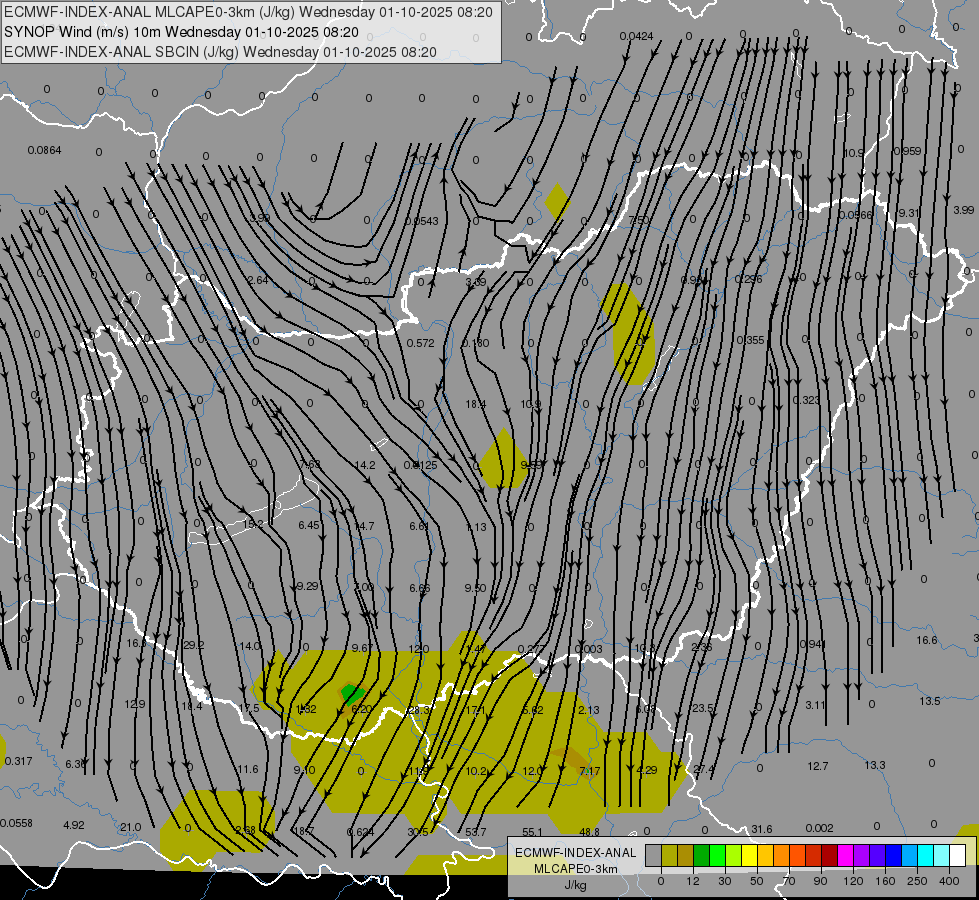
Task: Click the map value 0.0864
Action: (x=44, y=150)
